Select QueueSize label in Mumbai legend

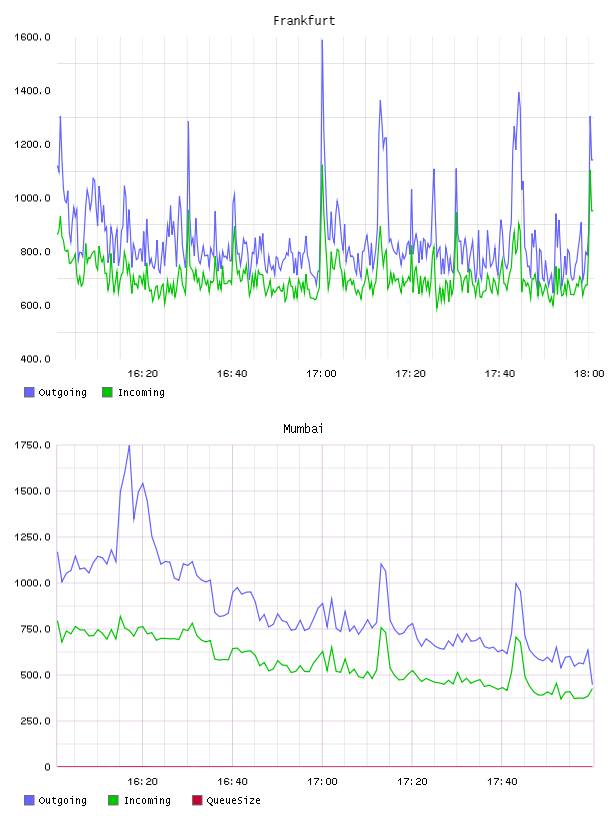coord(233,800)
